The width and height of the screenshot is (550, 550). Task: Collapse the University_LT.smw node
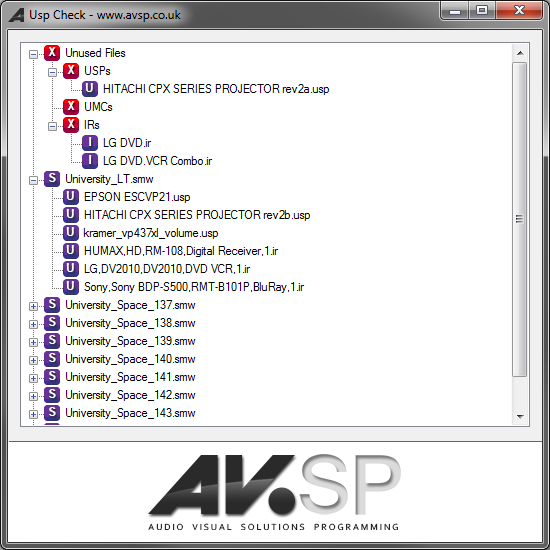(33, 180)
